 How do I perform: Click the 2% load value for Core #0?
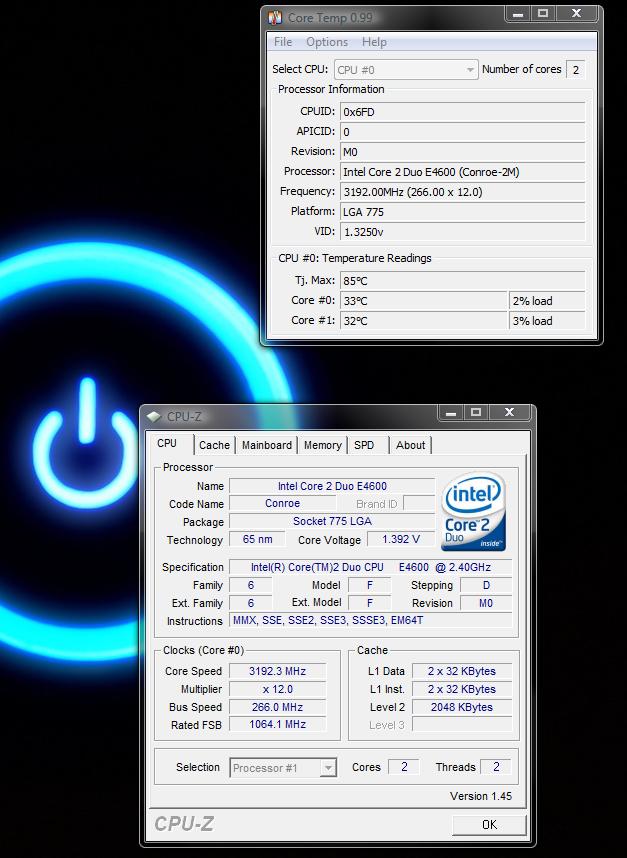coord(547,301)
